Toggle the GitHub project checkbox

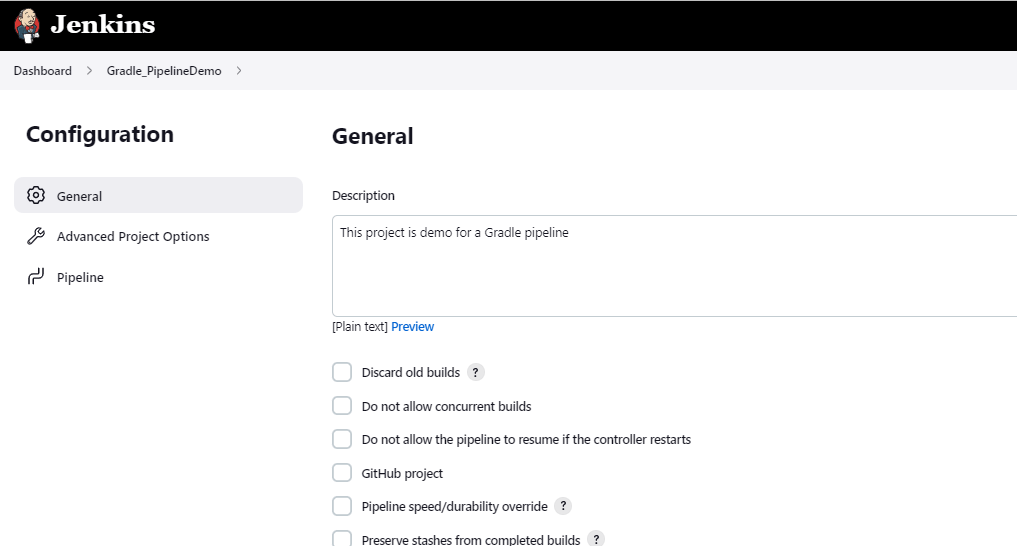pyautogui.click(x=342, y=473)
